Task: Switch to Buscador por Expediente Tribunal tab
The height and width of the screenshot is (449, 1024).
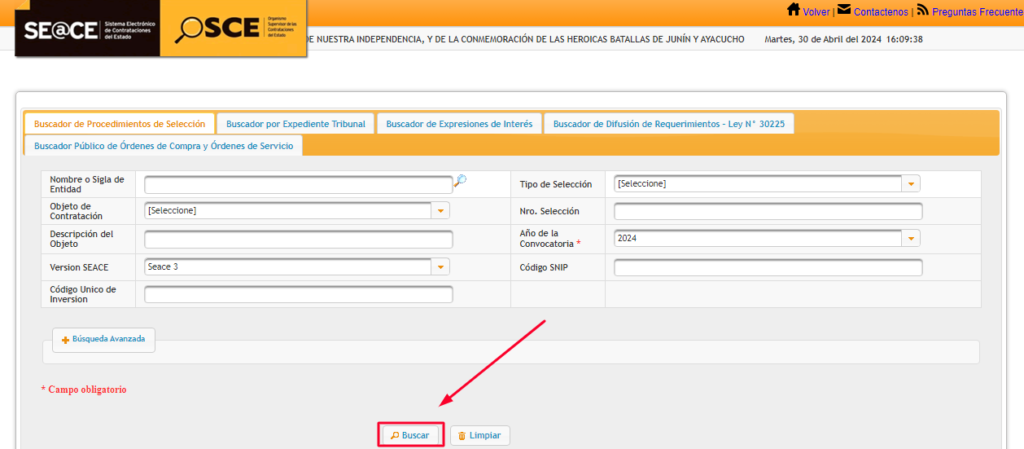Action: tap(296, 123)
